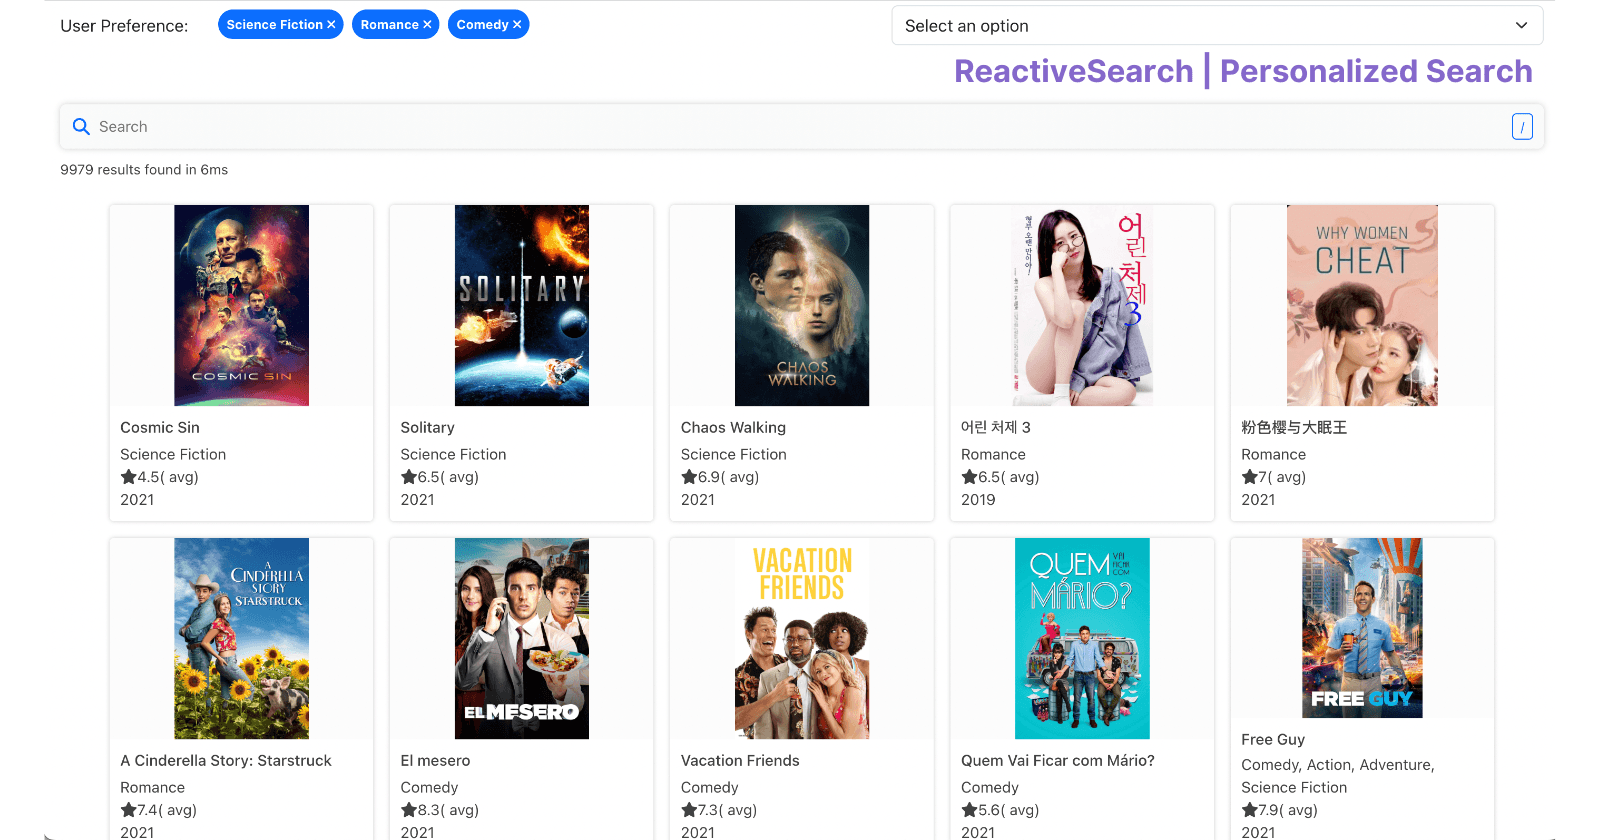Click the Cosmic Sin title
1600x840 pixels.
pyautogui.click(x=160, y=427)
